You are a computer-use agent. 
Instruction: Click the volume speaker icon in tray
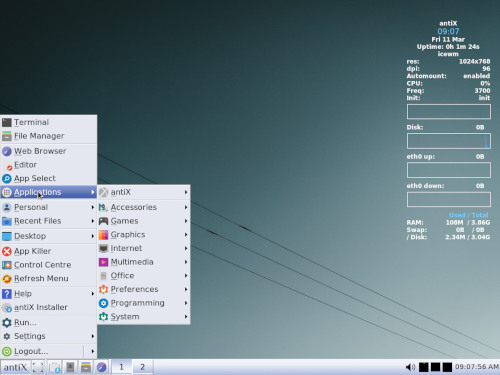(x=410, y=367)
